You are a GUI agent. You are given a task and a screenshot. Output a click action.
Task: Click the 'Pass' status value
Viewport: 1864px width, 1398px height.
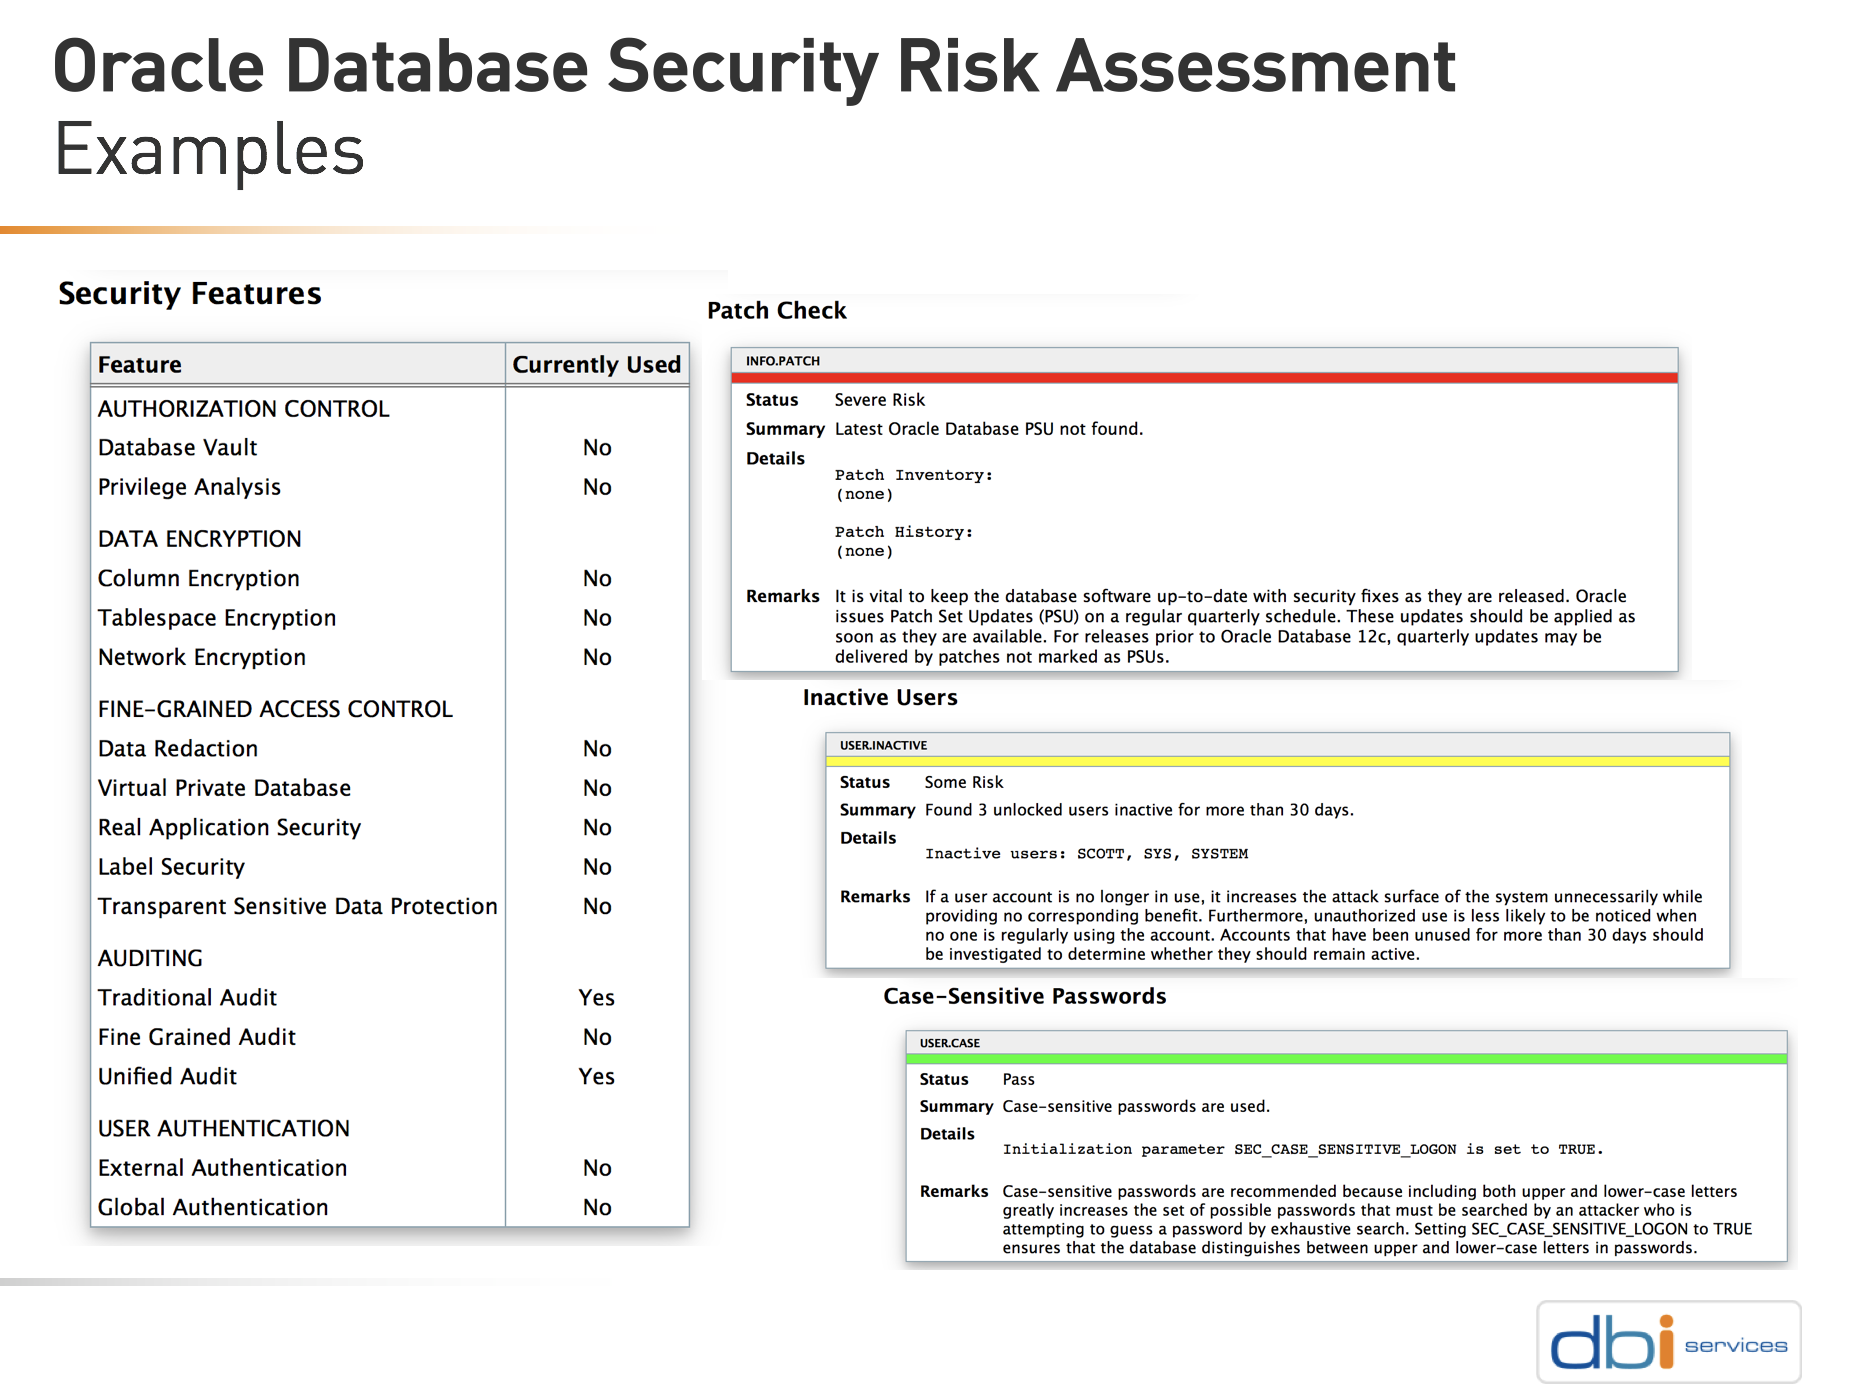point(1019,1079)
